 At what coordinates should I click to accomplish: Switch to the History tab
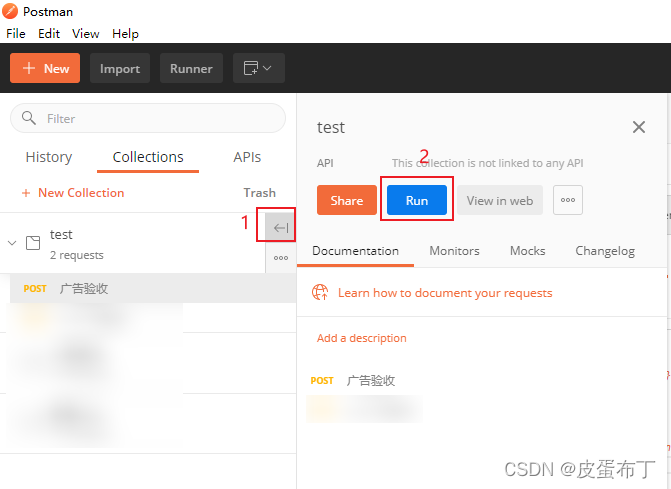(x=49, y=157)
